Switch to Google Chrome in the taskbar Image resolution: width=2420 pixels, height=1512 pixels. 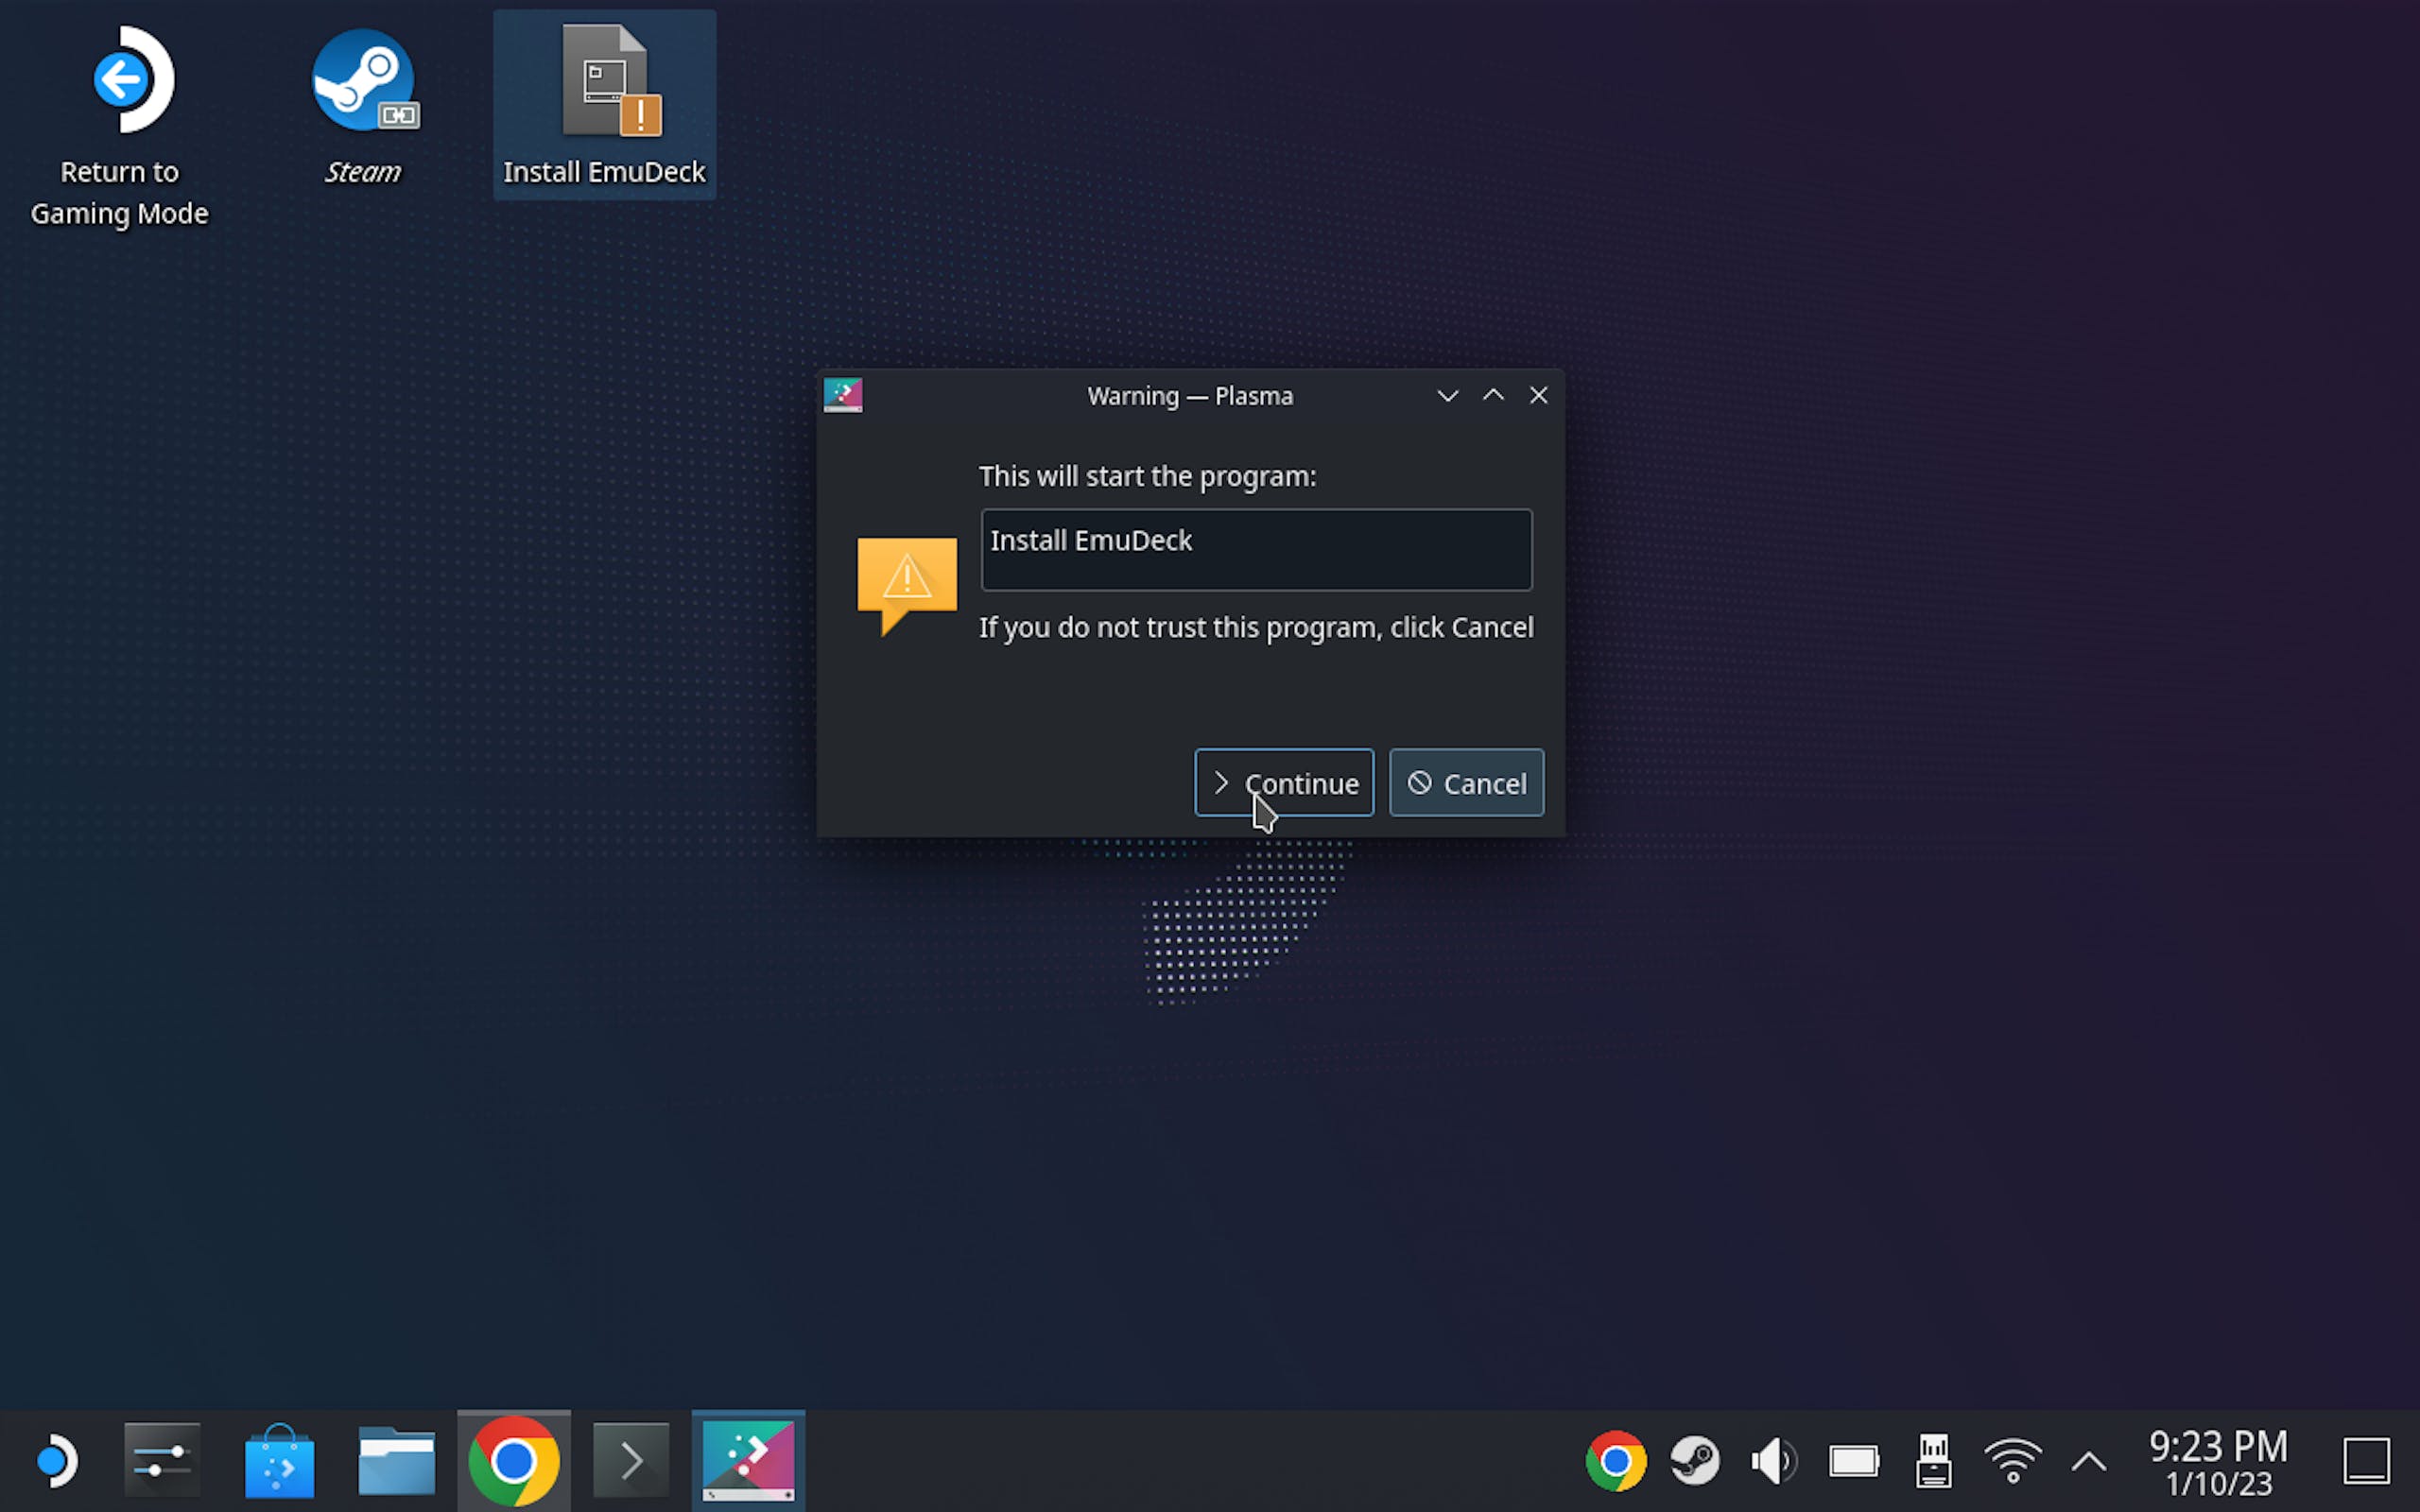pos(514,1462)
